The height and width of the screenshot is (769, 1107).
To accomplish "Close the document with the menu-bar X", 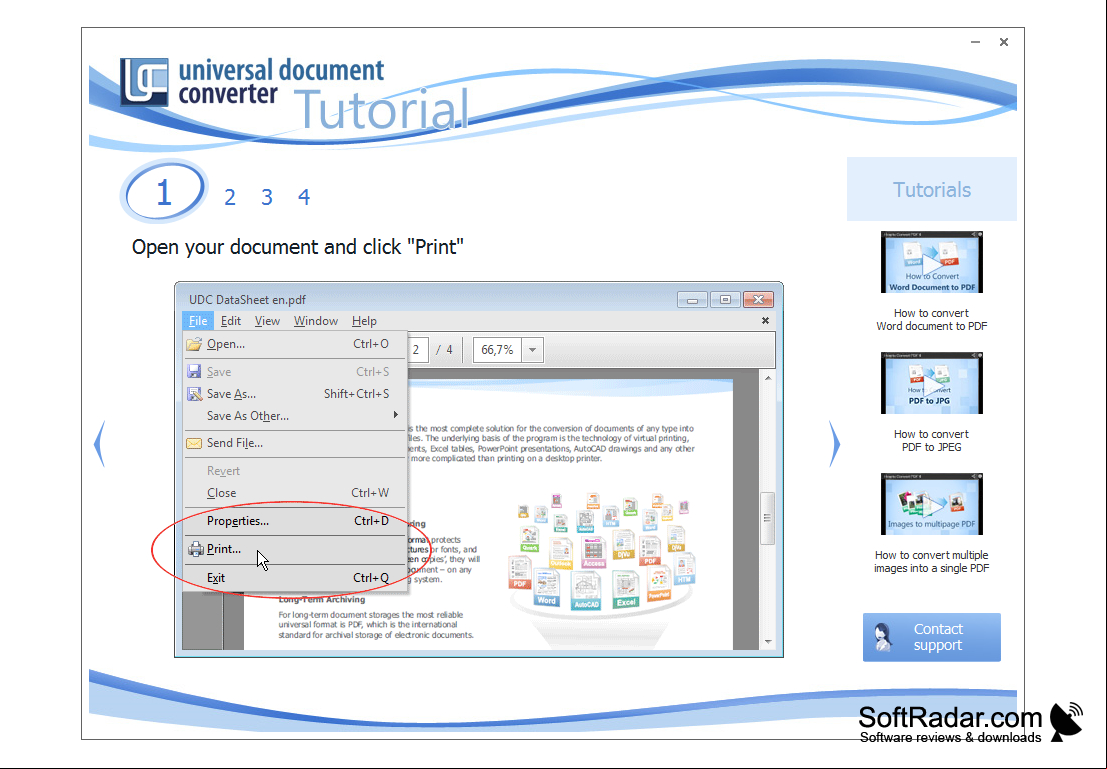I will tap(765, 321).
